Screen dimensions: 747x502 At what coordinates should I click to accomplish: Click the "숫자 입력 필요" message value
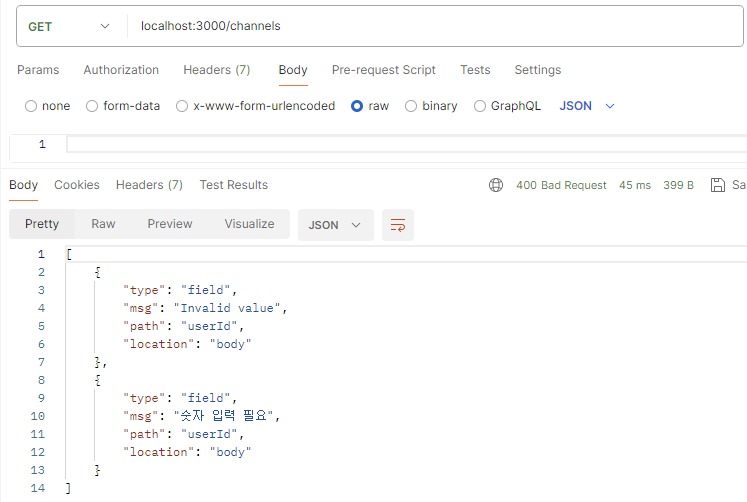(x=223, y=416)
